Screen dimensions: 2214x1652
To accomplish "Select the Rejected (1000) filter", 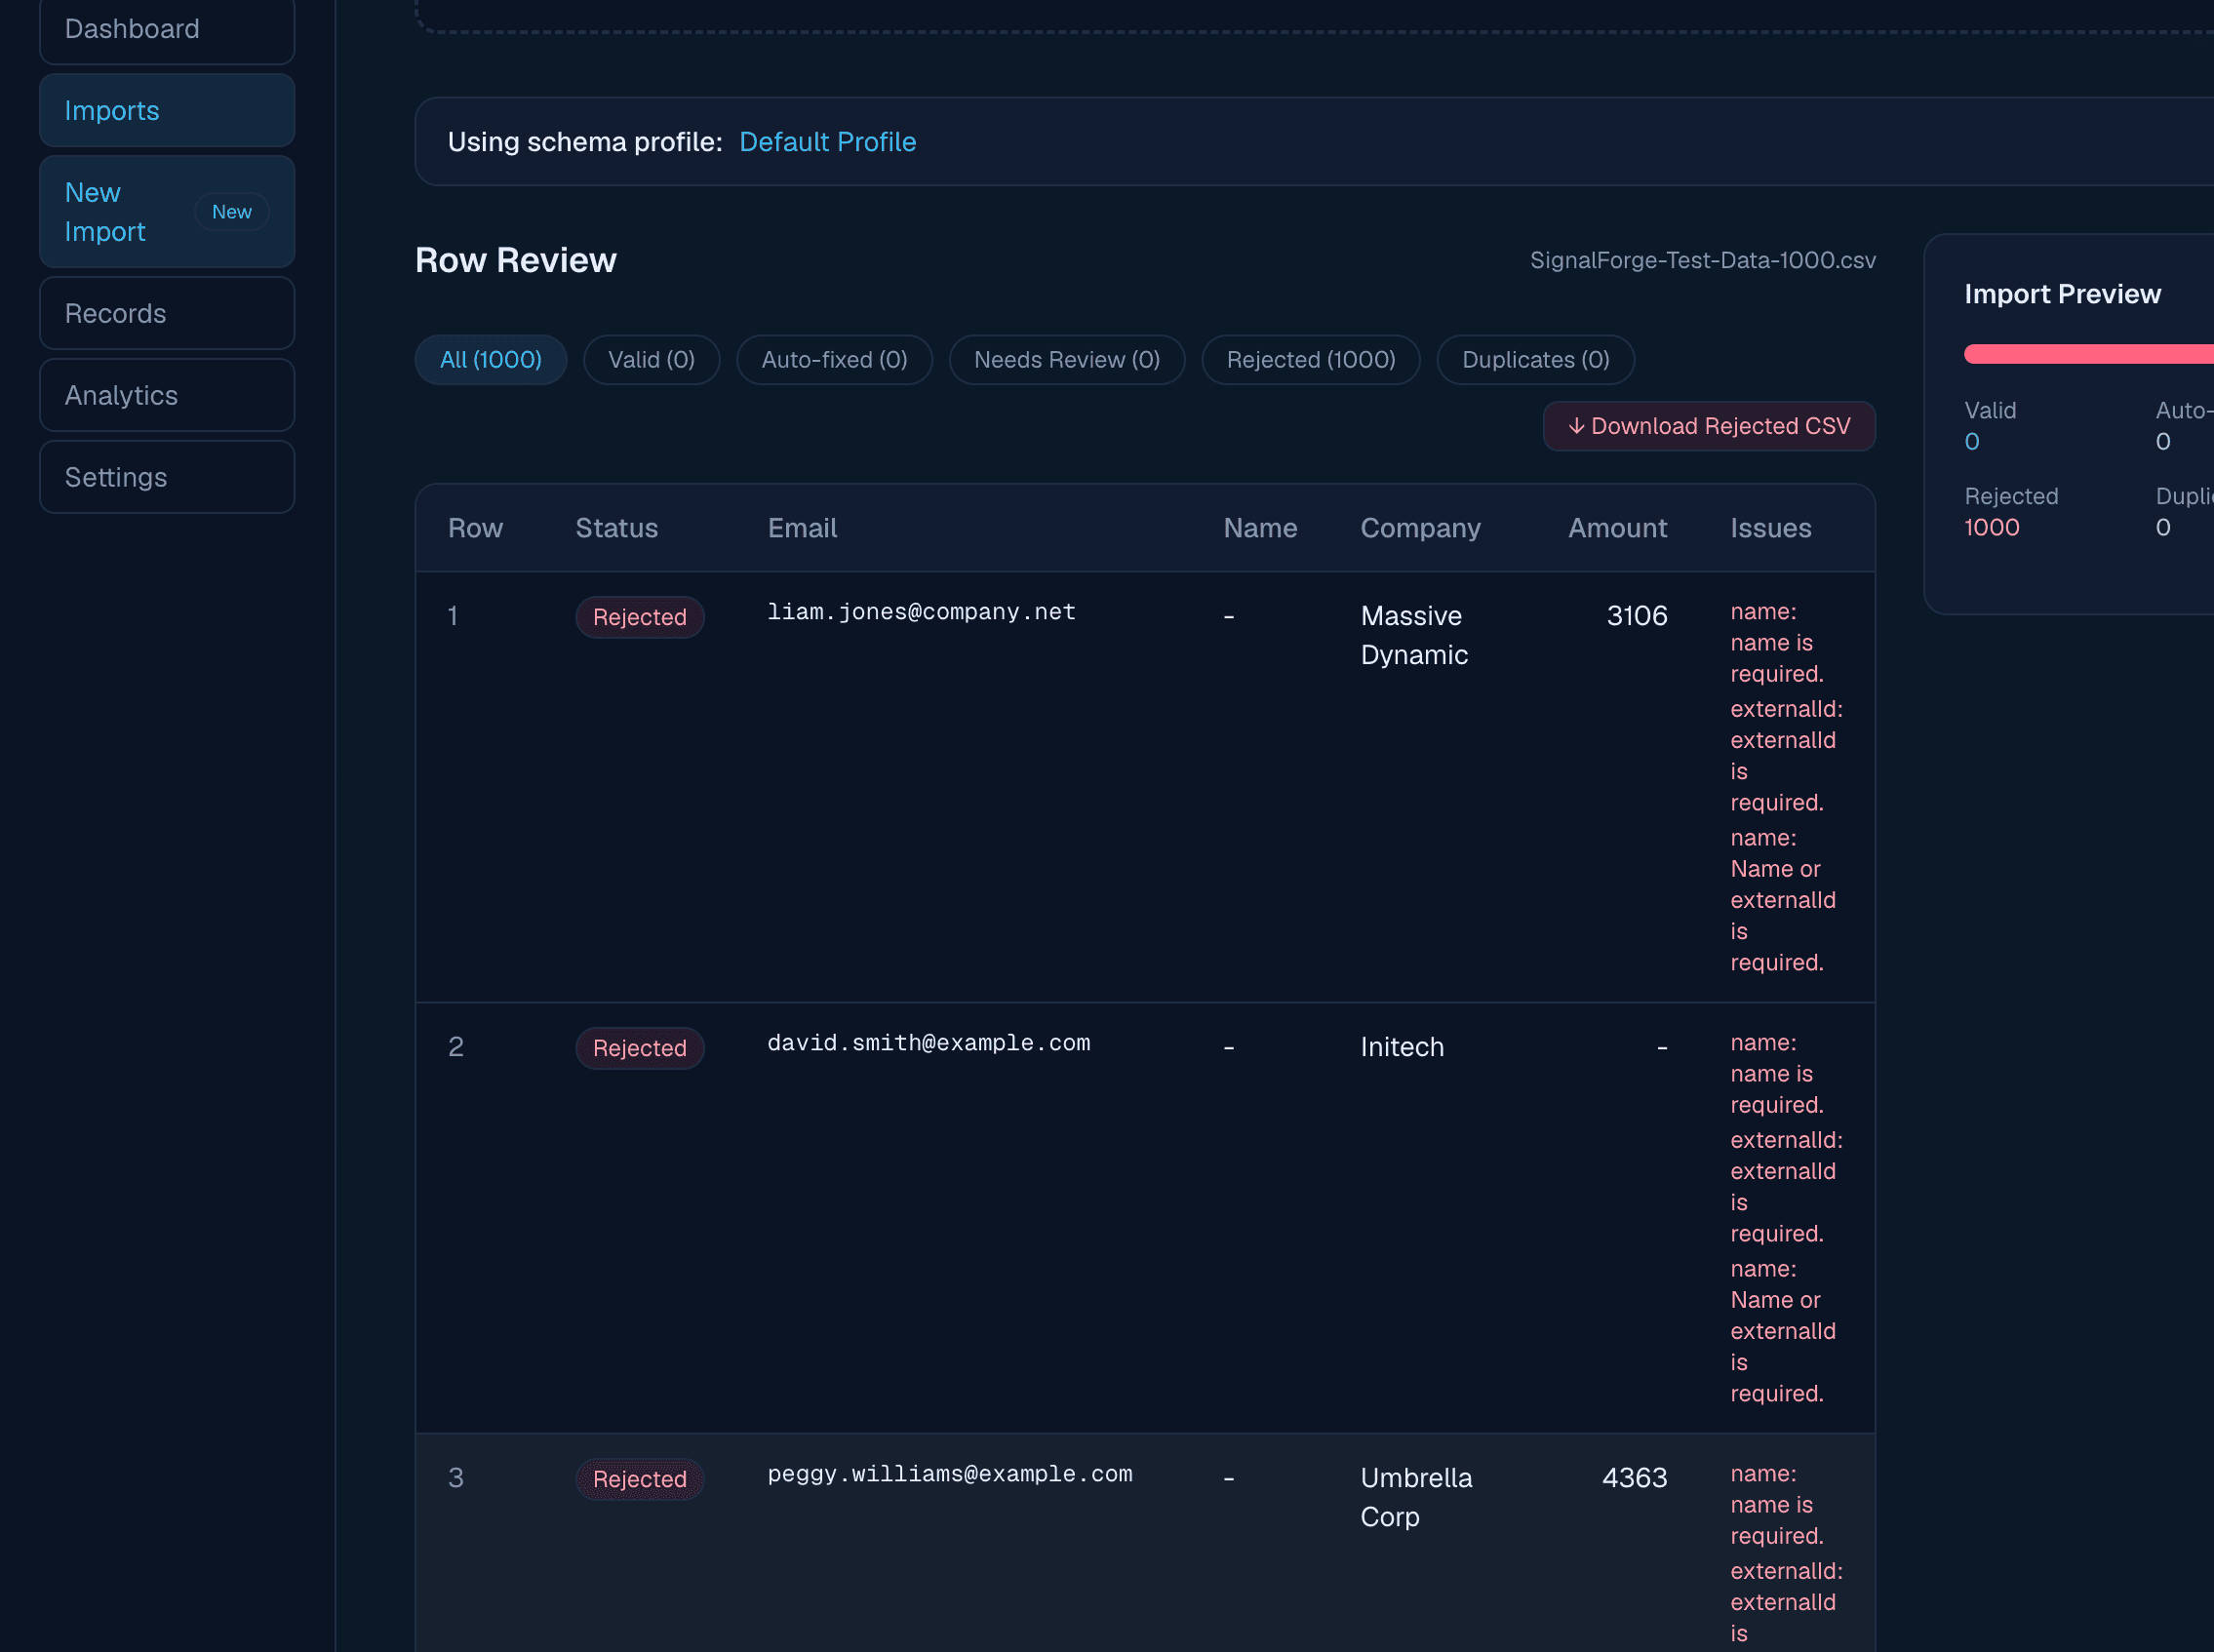I will pos(1311,360).
